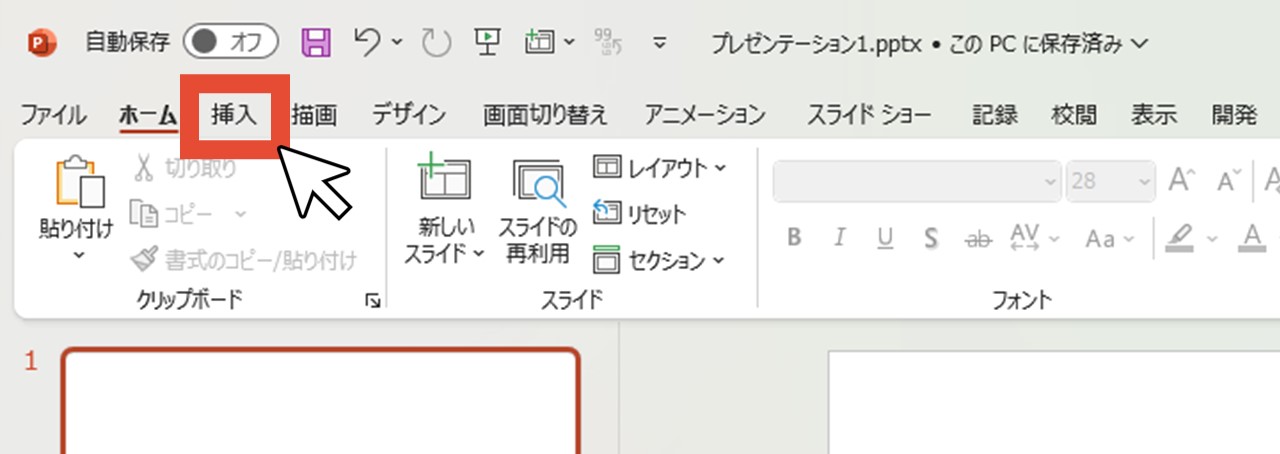Increase font size with large A icon
The width and height of the screenshot is (1280, 454).
tap(1182, 182)
